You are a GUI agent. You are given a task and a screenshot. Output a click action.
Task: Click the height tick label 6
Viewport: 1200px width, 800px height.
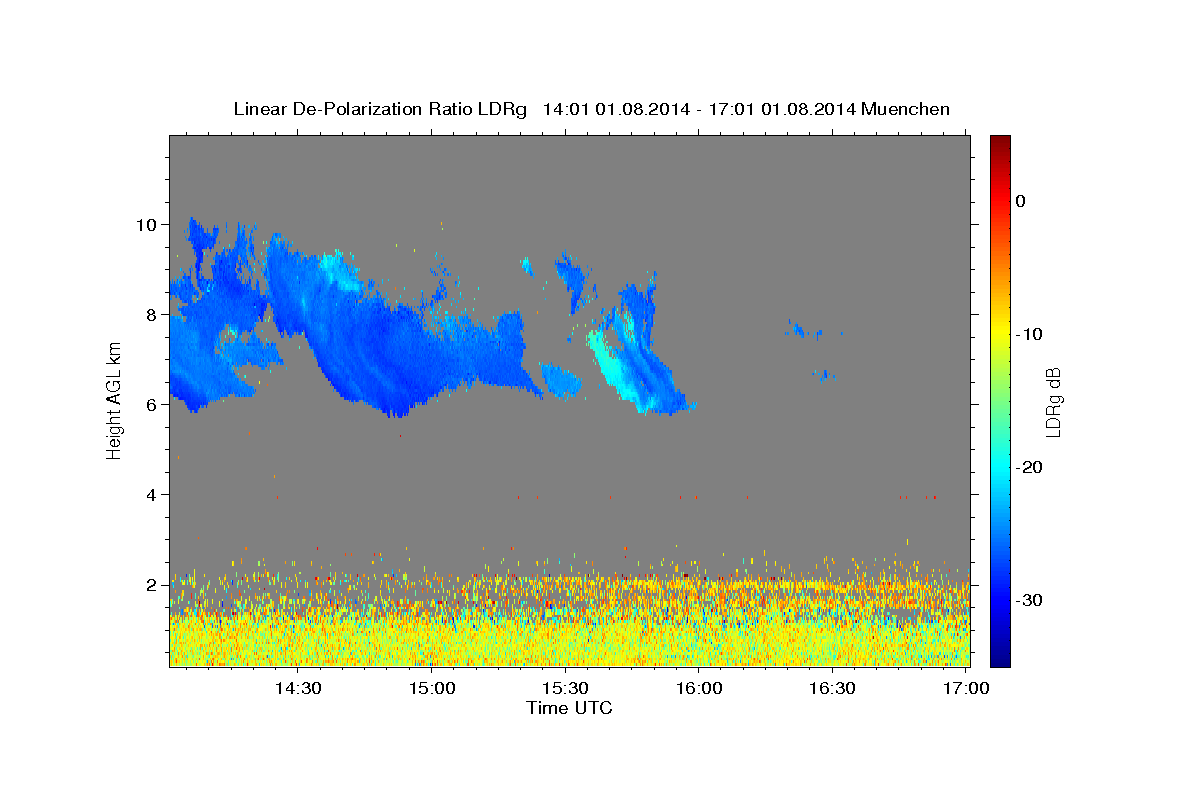152,404
